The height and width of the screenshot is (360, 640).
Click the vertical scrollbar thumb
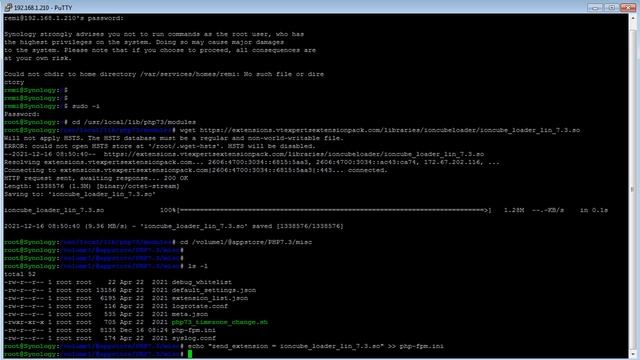[x=632, y=189]
